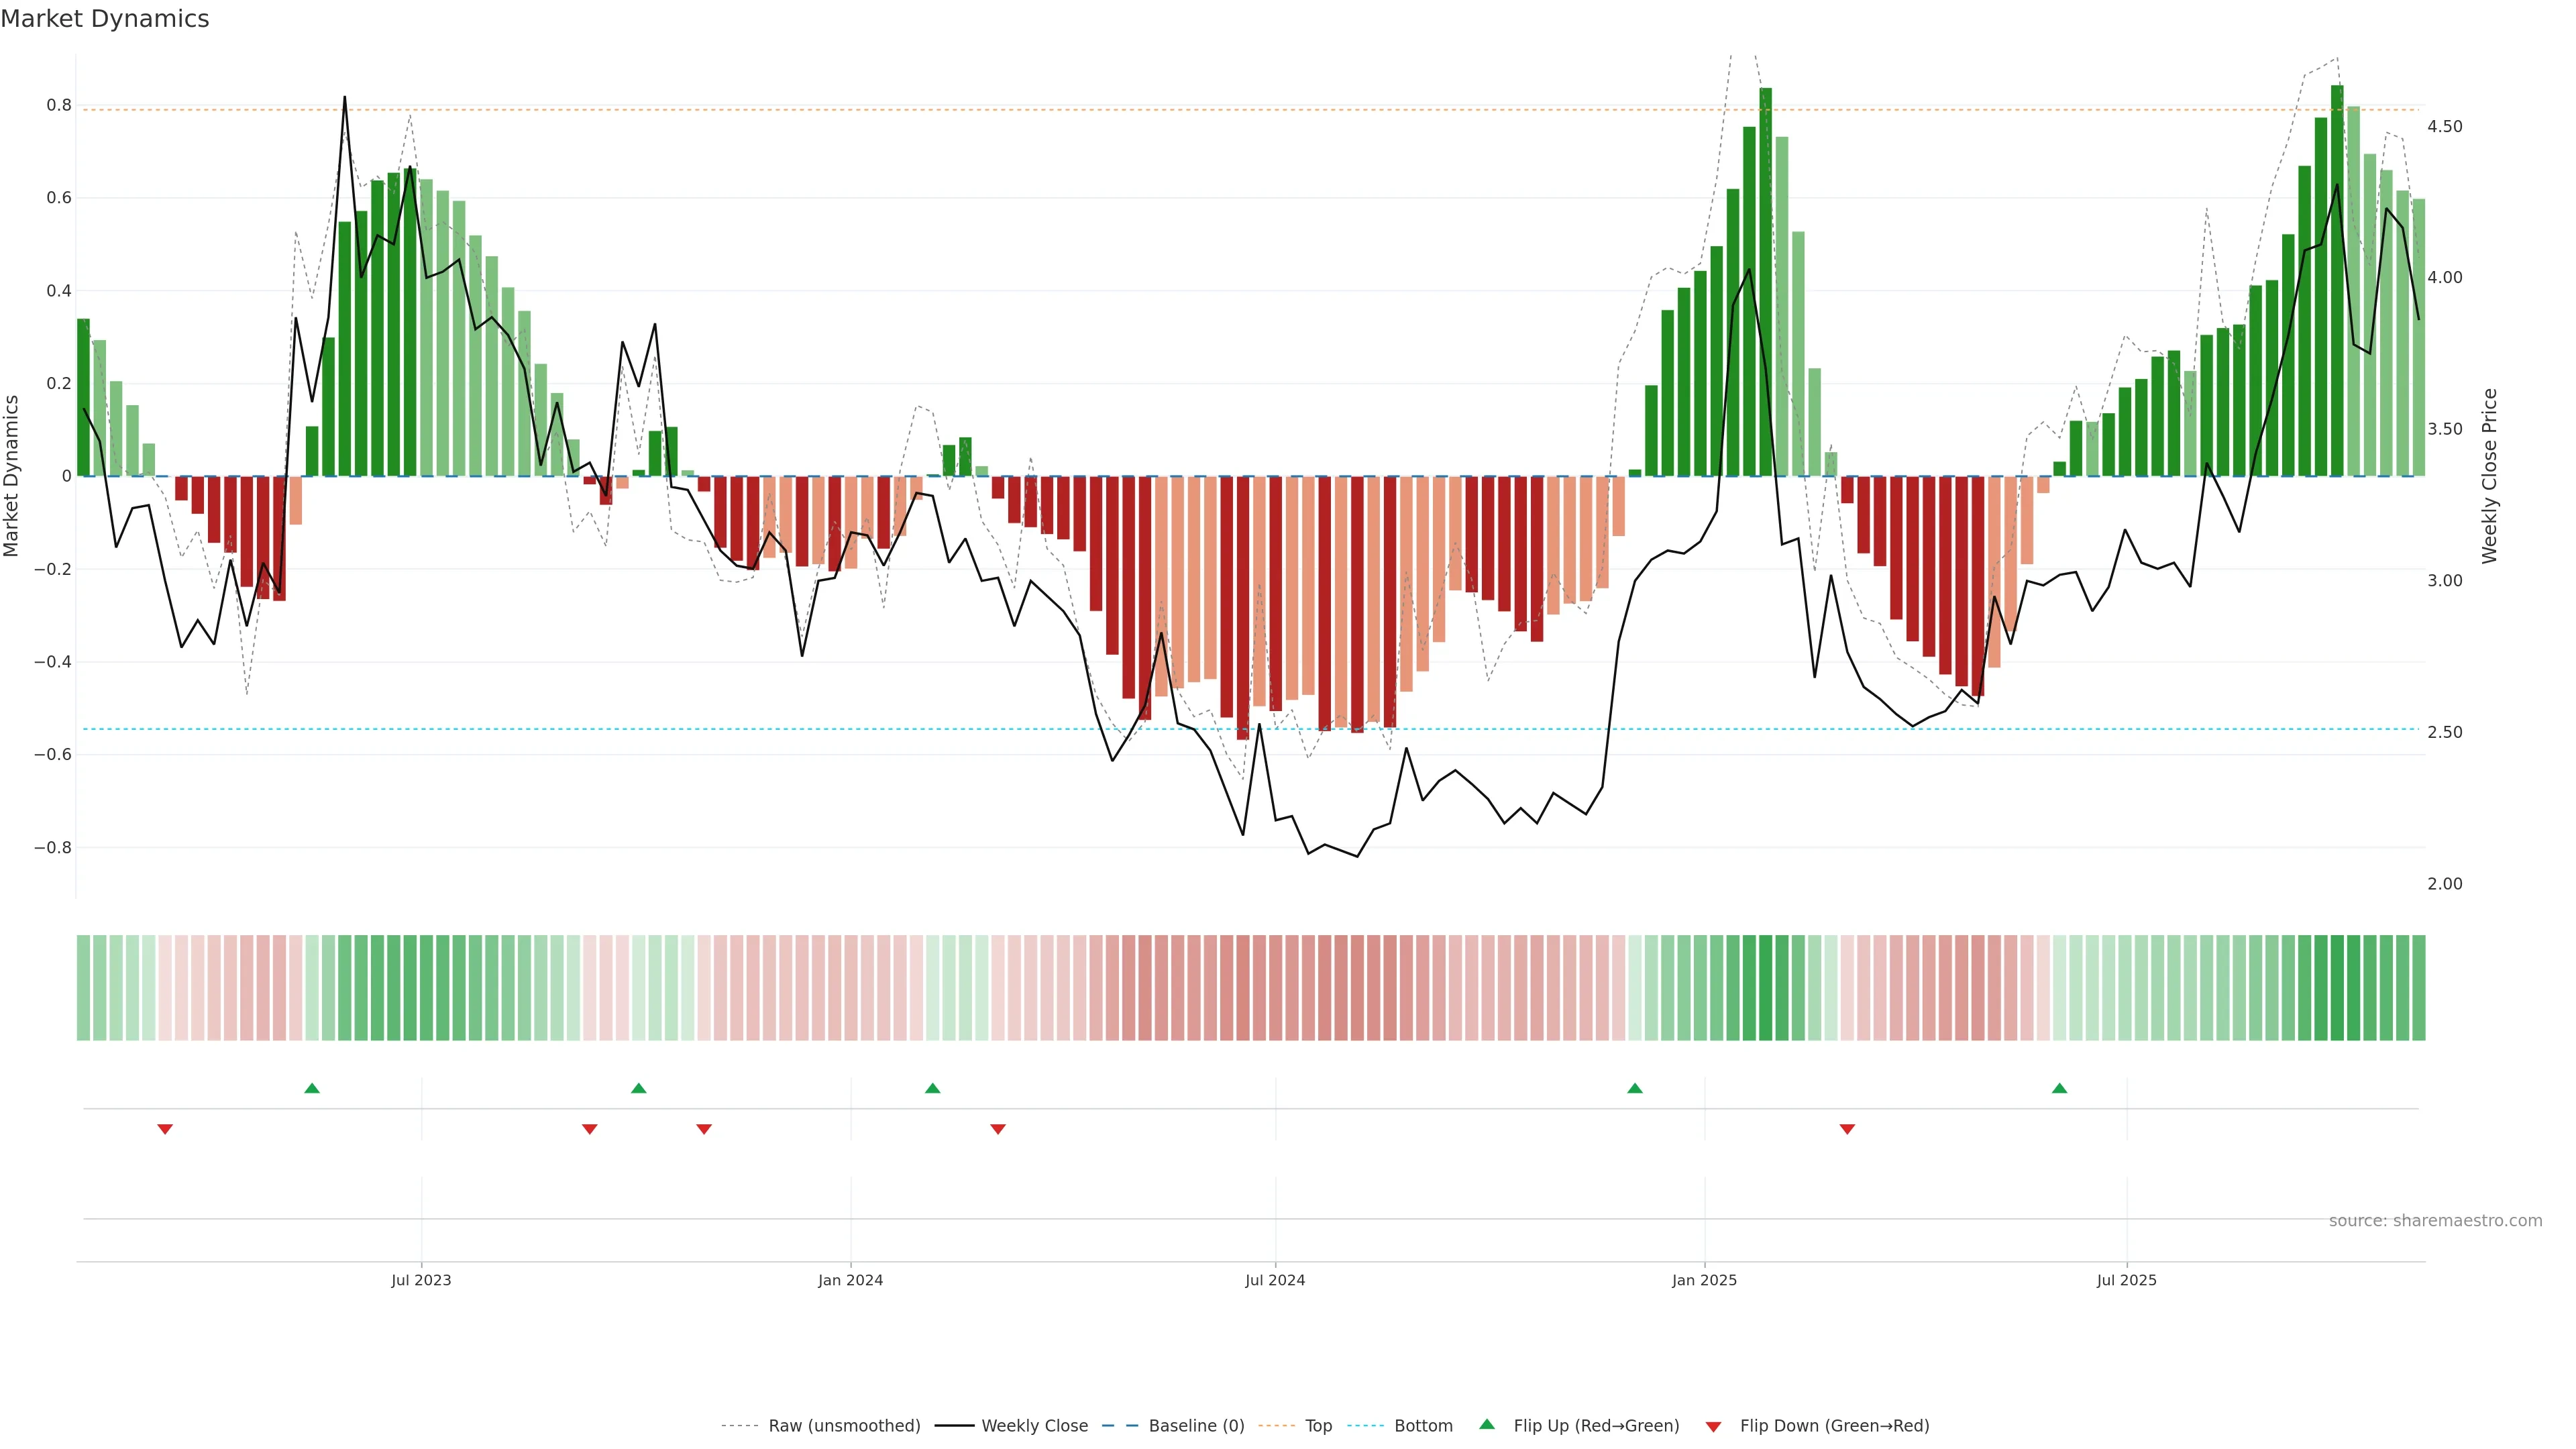This screenshot has width=2576, height=1449.
Task: Toggle the Bottom threshold legend item
Action: [1423, 1425]
